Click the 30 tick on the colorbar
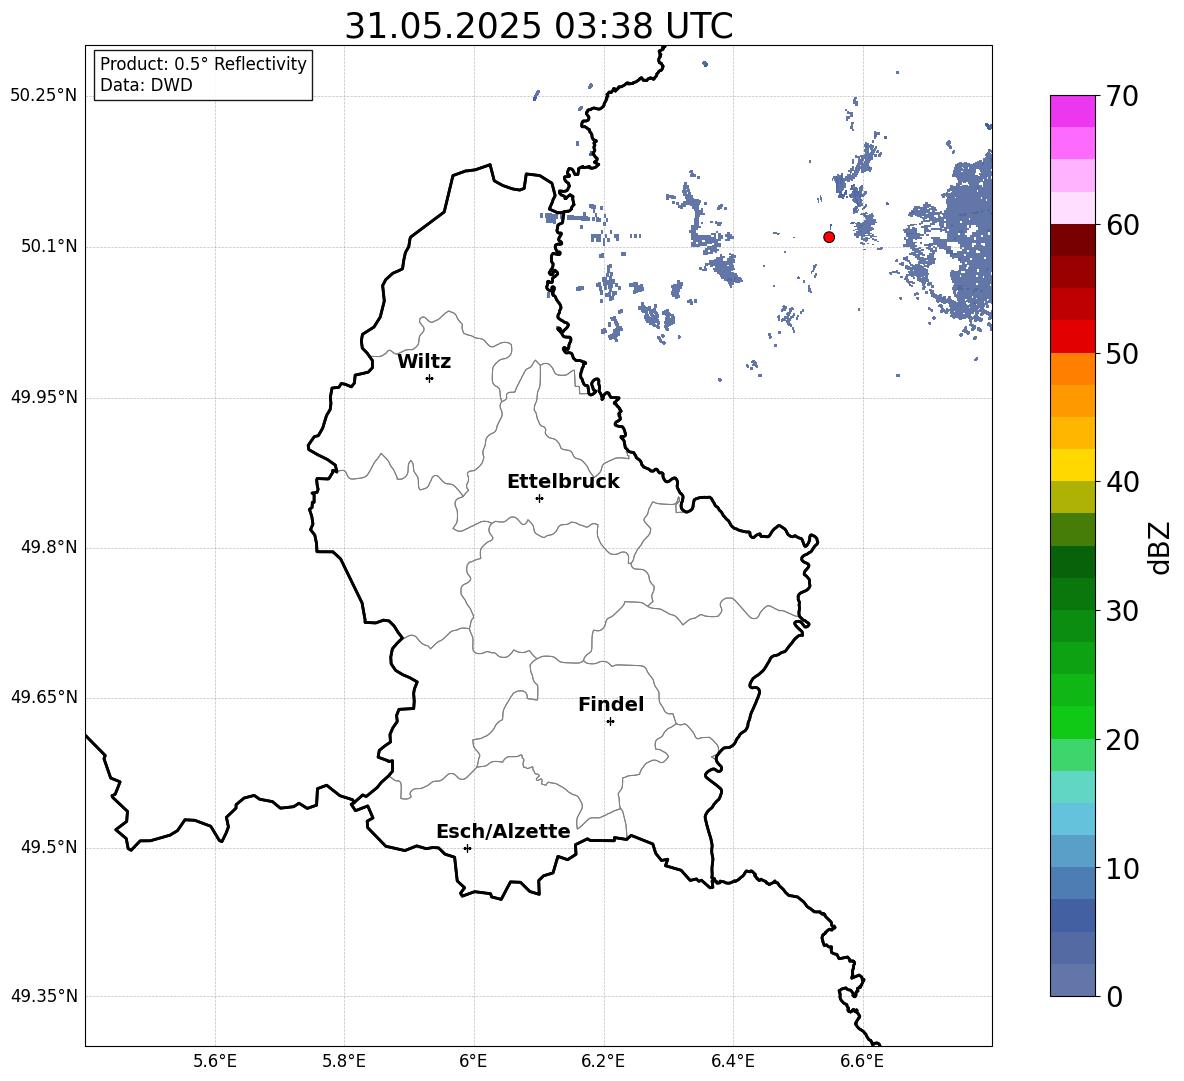Image resolution: width=1184 pixels, height=1081 pixels. point(1122,611)
